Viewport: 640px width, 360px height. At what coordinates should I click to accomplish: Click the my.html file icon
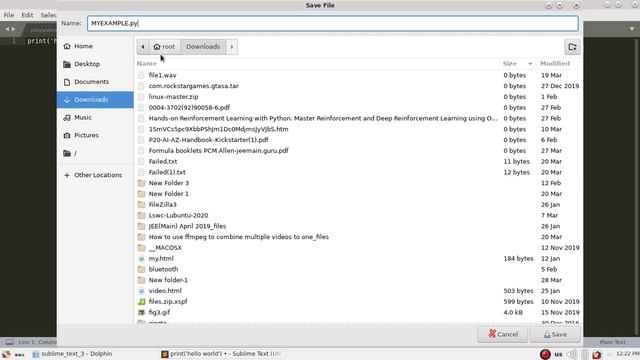[141, 258]
